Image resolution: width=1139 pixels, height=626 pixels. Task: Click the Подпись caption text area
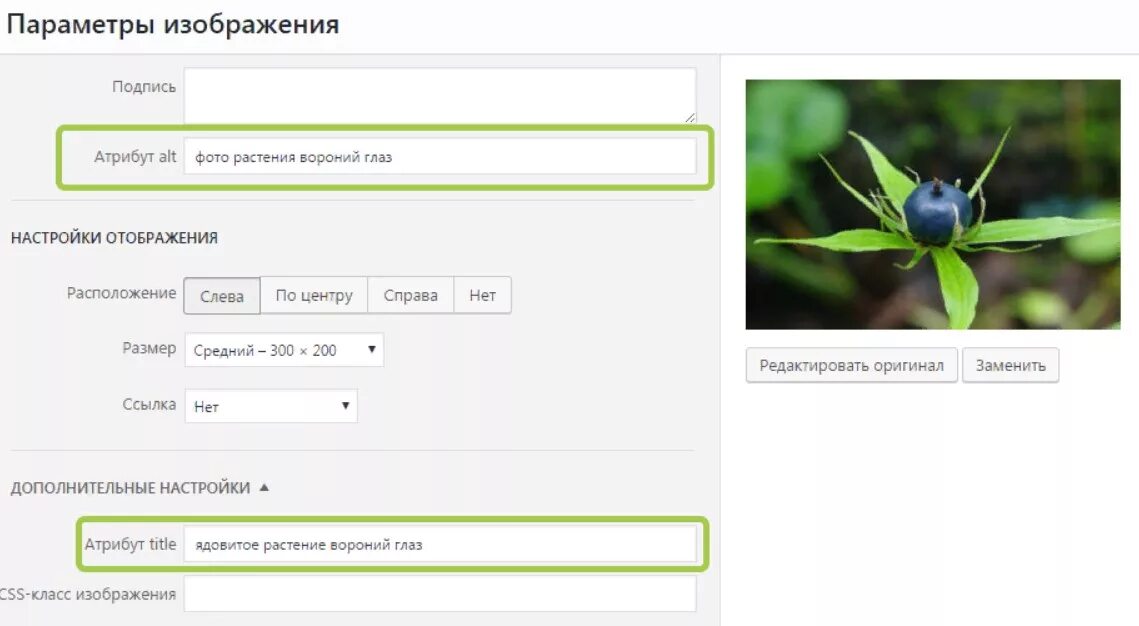[x=440, y=95]
